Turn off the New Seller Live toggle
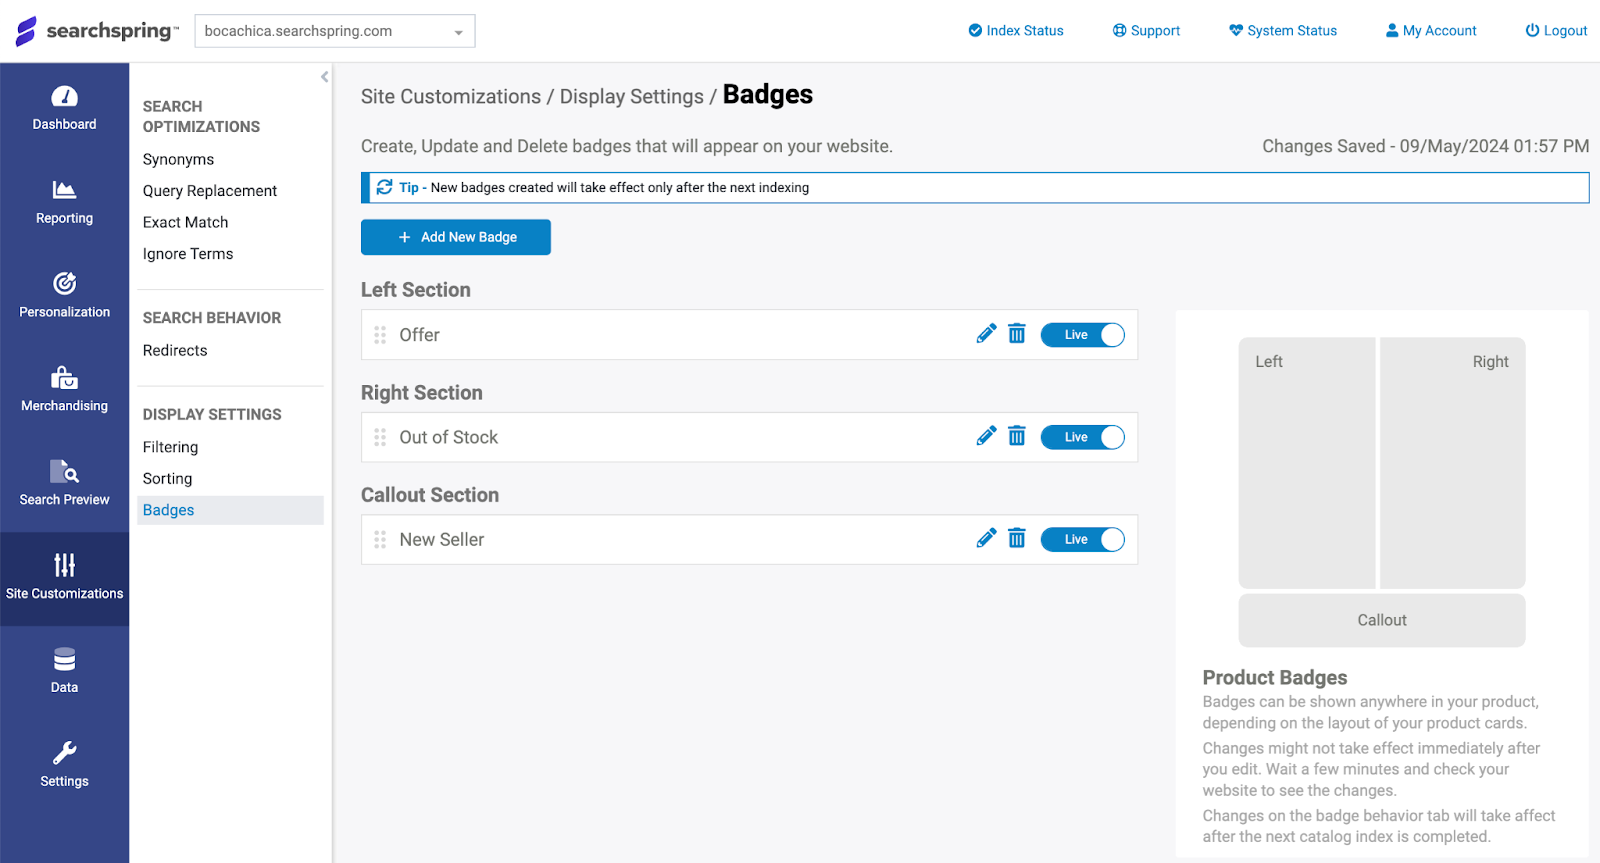 pyautogui.click(x=1083, y=539)
